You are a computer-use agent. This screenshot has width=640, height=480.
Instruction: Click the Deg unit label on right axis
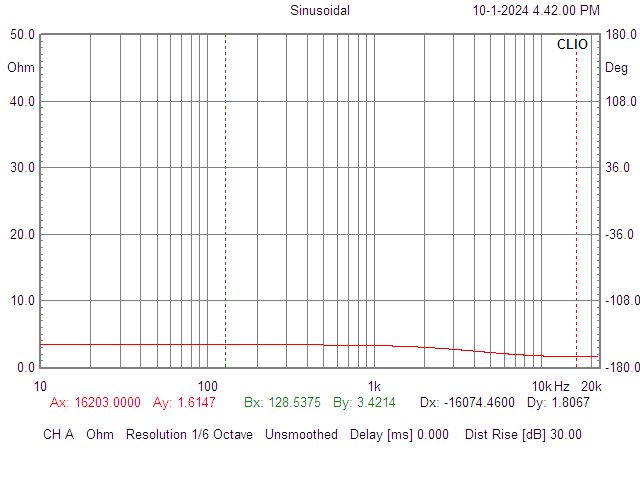[x=617, y=68]
